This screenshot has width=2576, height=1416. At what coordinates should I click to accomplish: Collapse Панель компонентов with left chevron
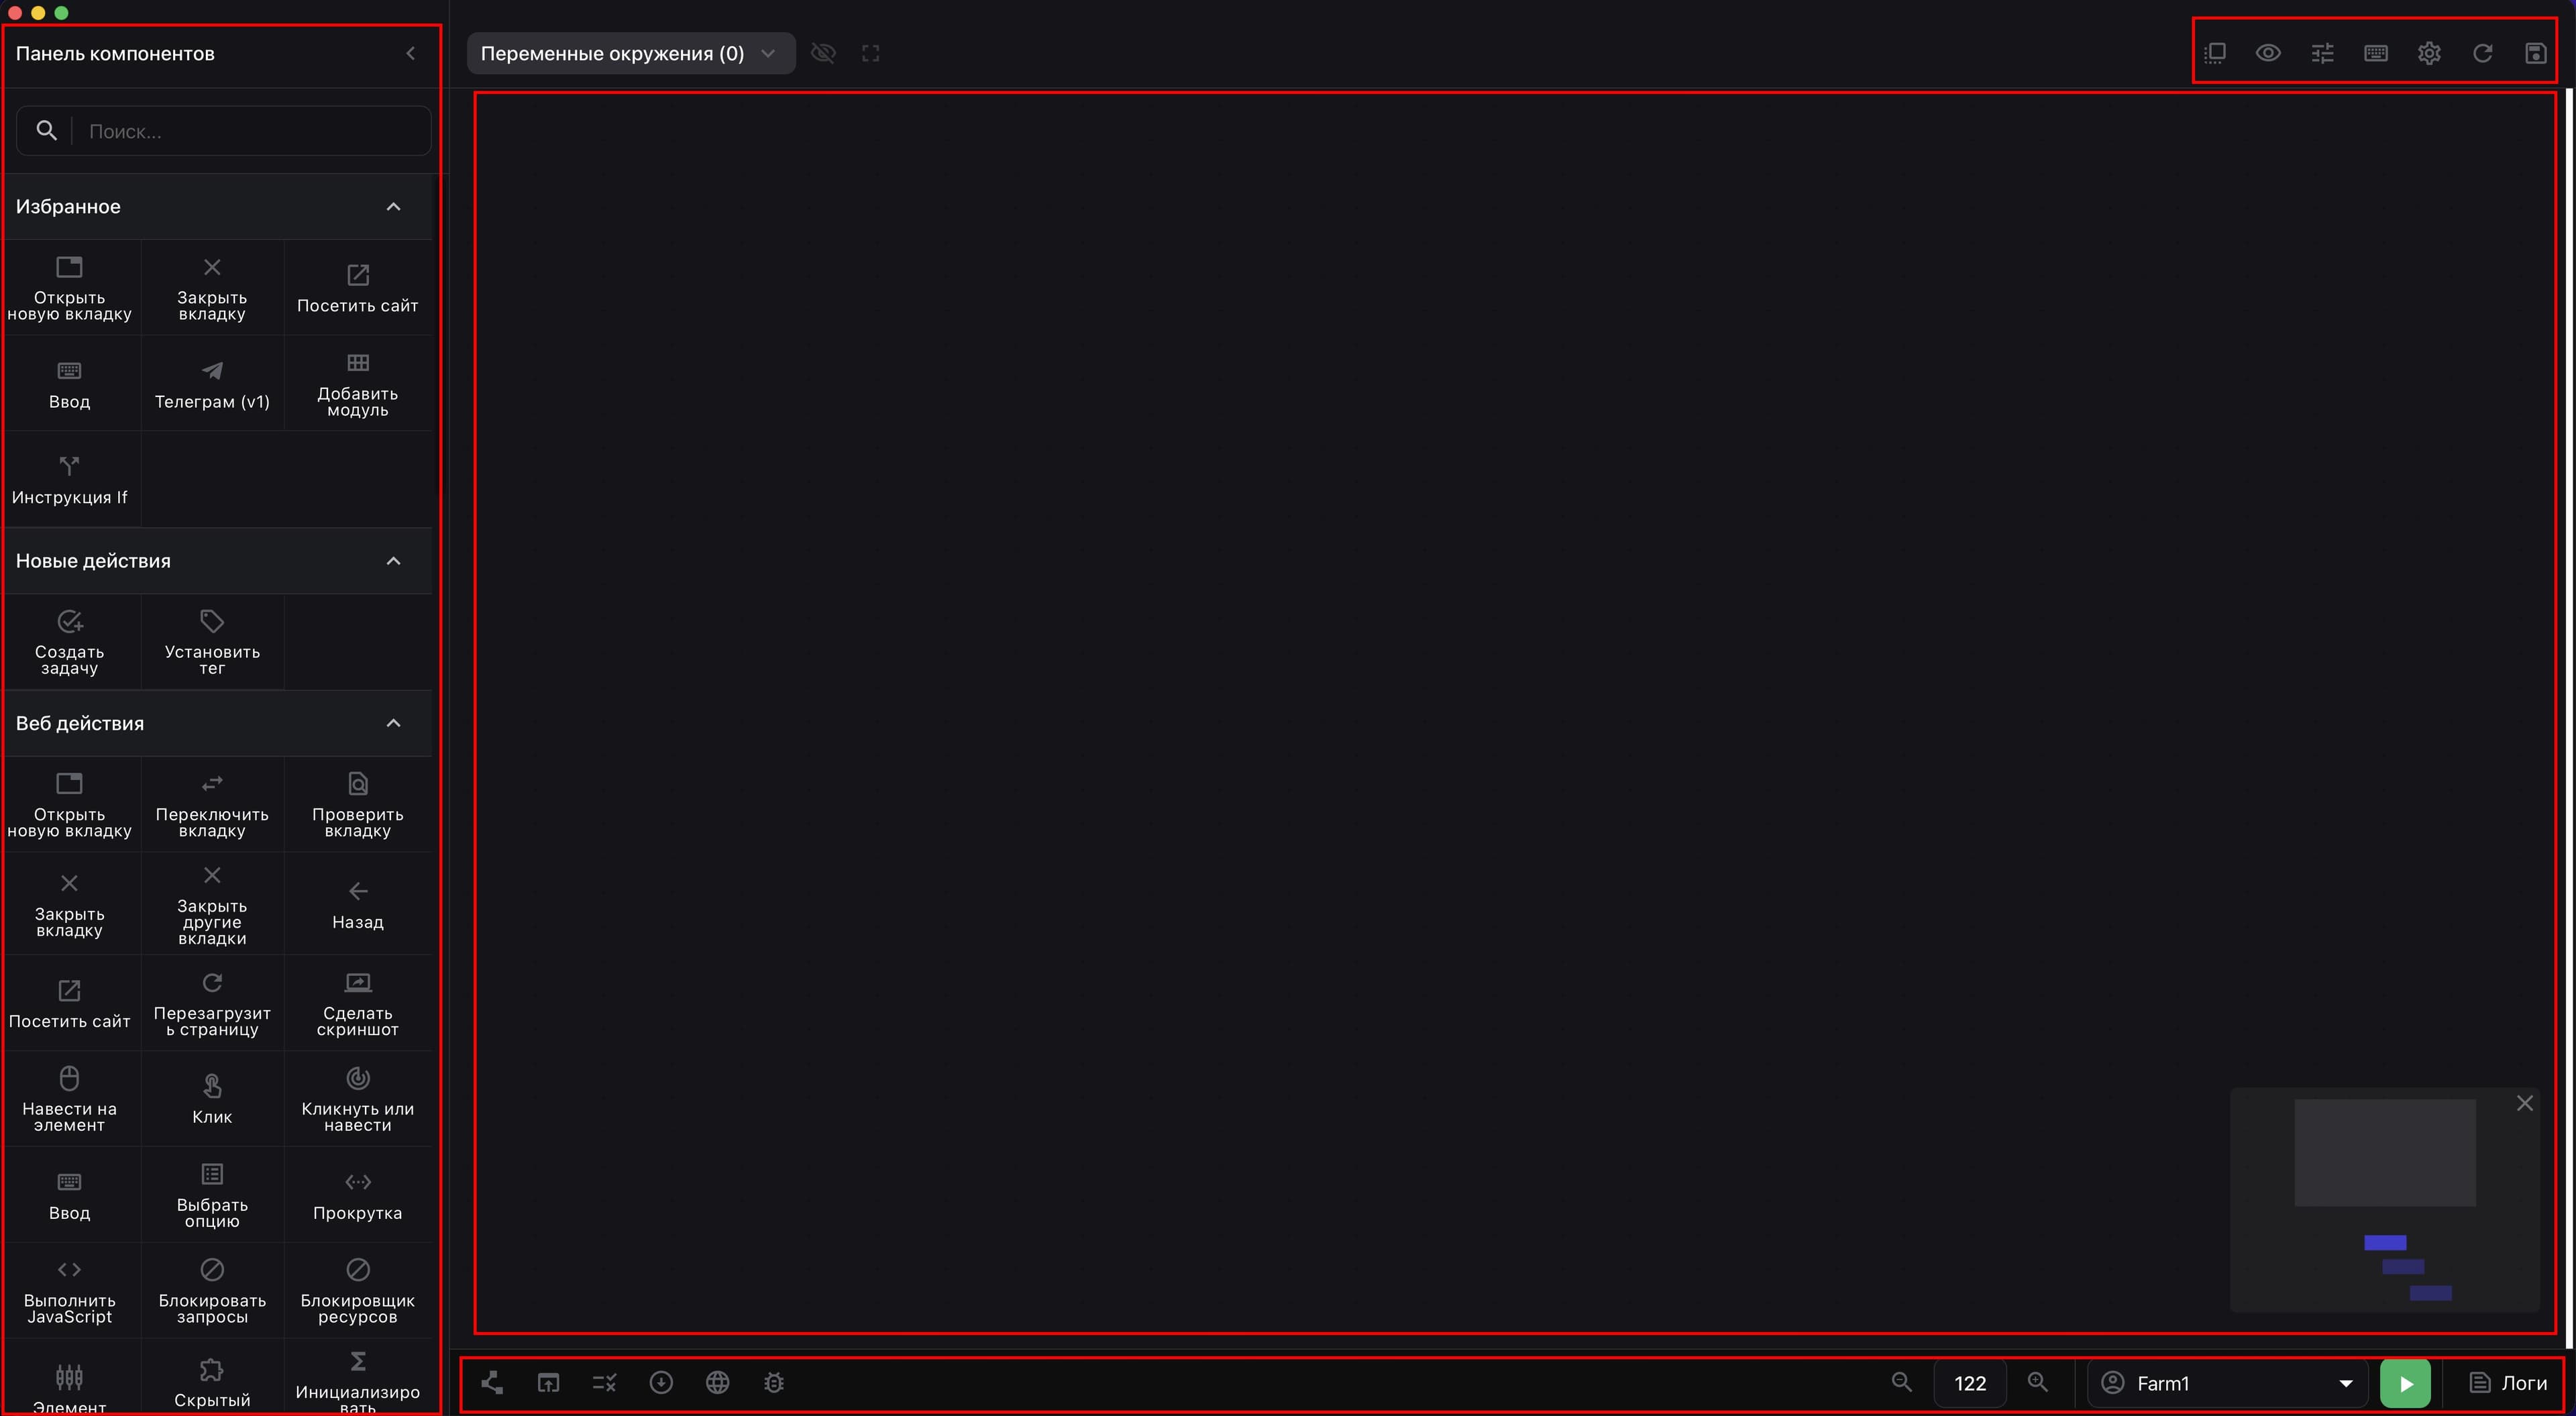click(411, 53)
